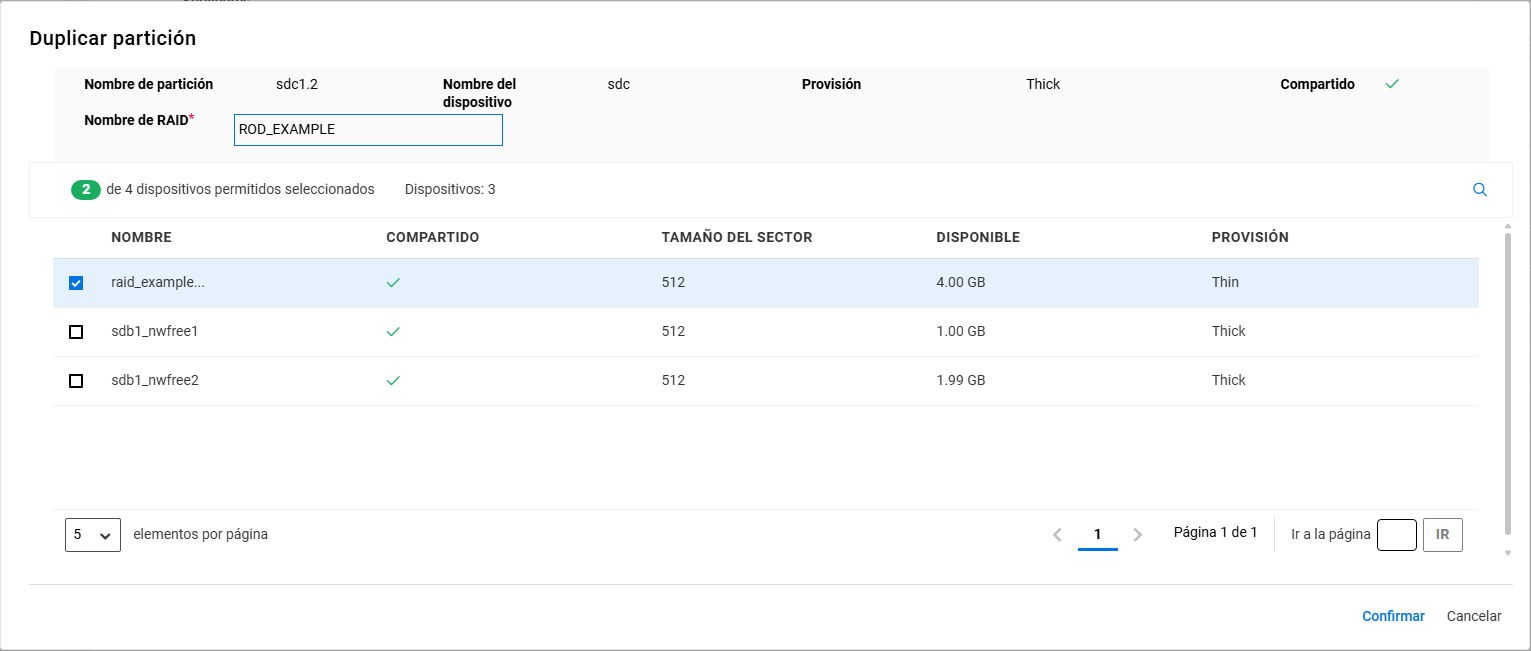Sort by the DISPONIBLE column header
The width and height of the screenshot is (1531, 651).
(x=977, y=238)
